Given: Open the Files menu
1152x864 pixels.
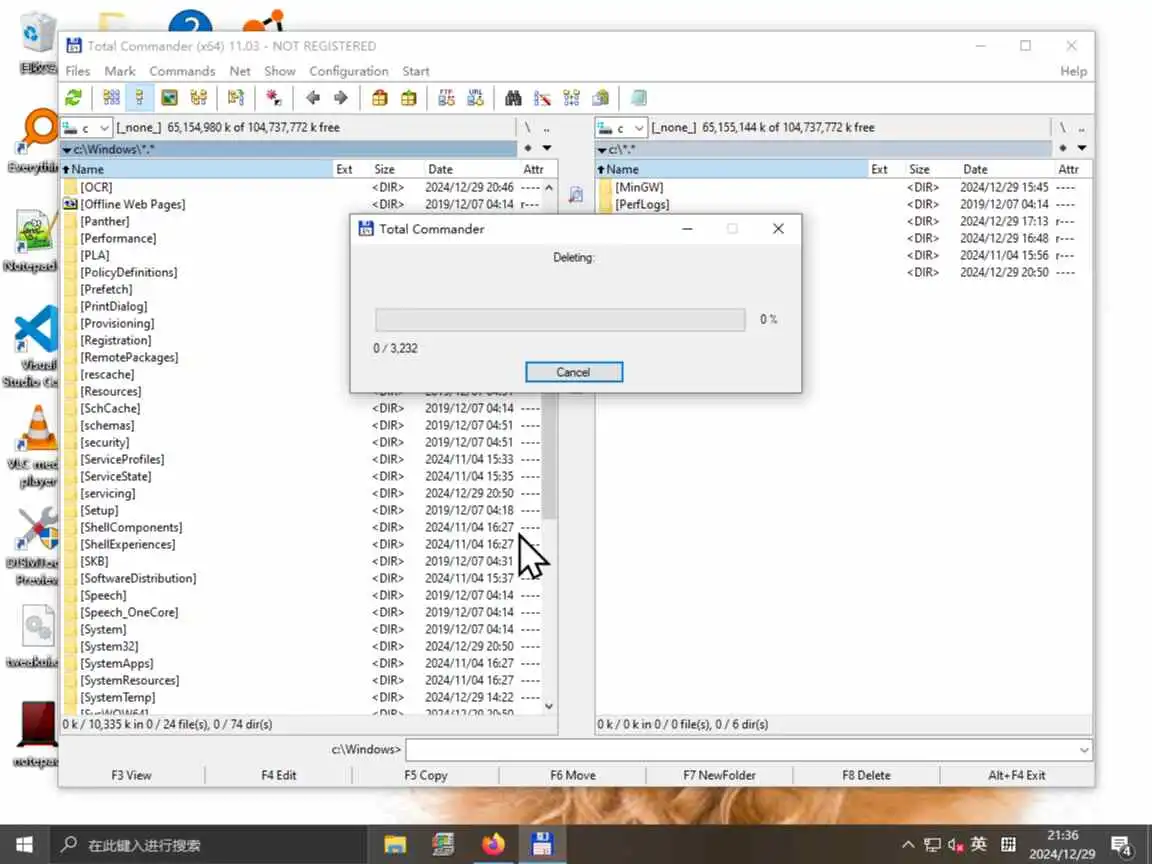Looking at the screenshot, I should pos(78,71).
